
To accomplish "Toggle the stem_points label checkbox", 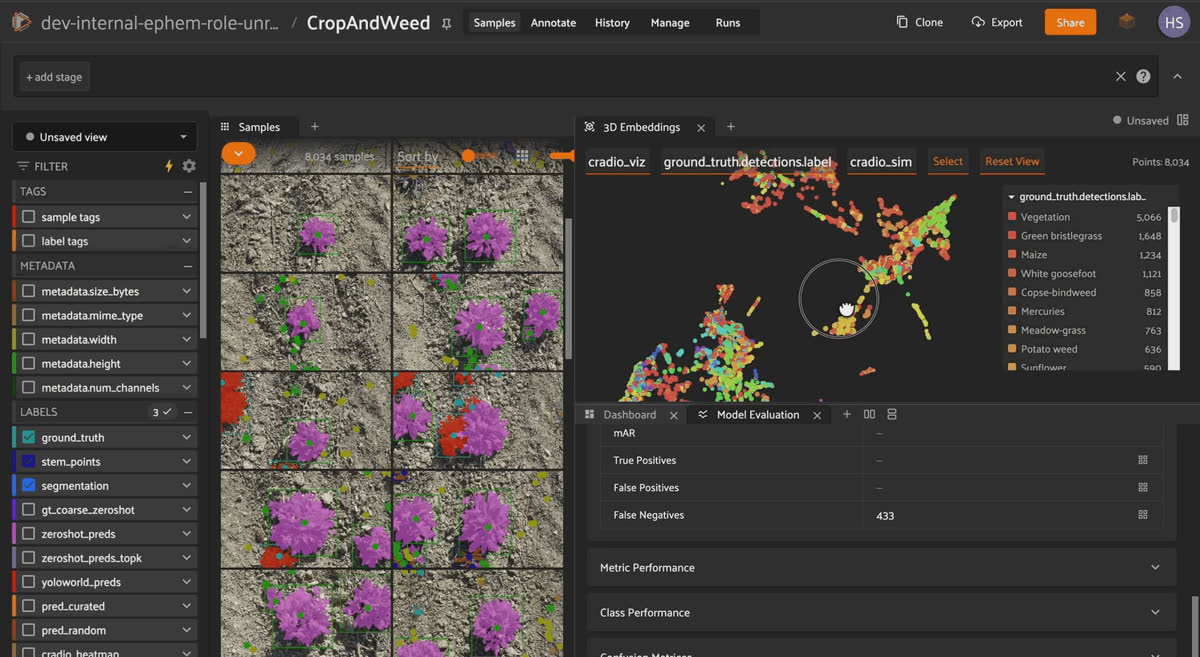I will [28, 462].
